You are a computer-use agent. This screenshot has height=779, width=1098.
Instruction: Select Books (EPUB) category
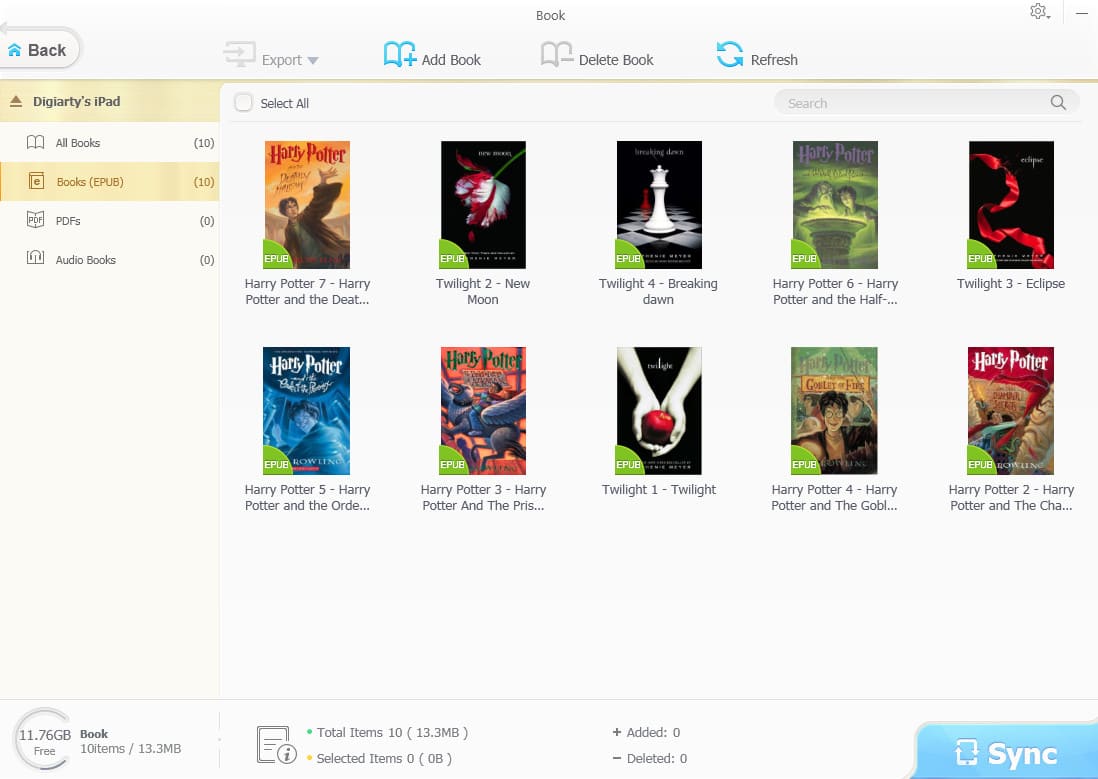click(110, 181)
